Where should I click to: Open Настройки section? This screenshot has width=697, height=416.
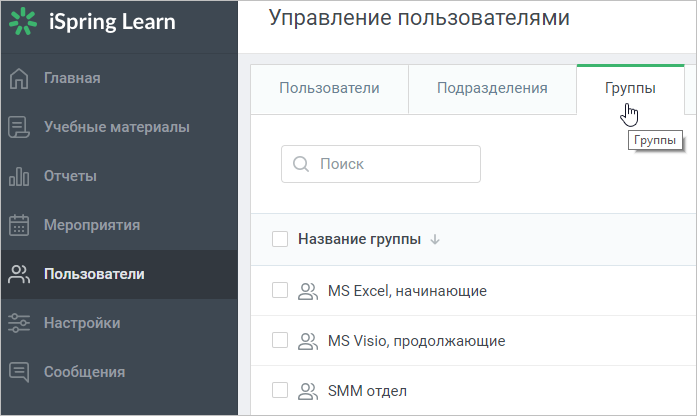(119, 323)
